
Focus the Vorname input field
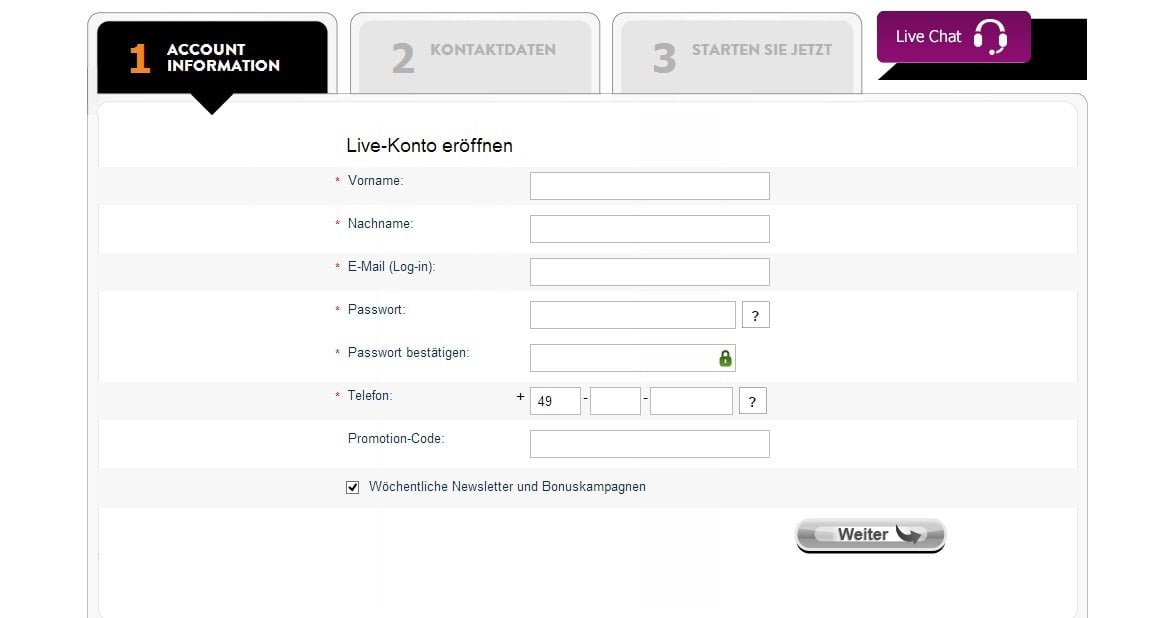point(650,186)
